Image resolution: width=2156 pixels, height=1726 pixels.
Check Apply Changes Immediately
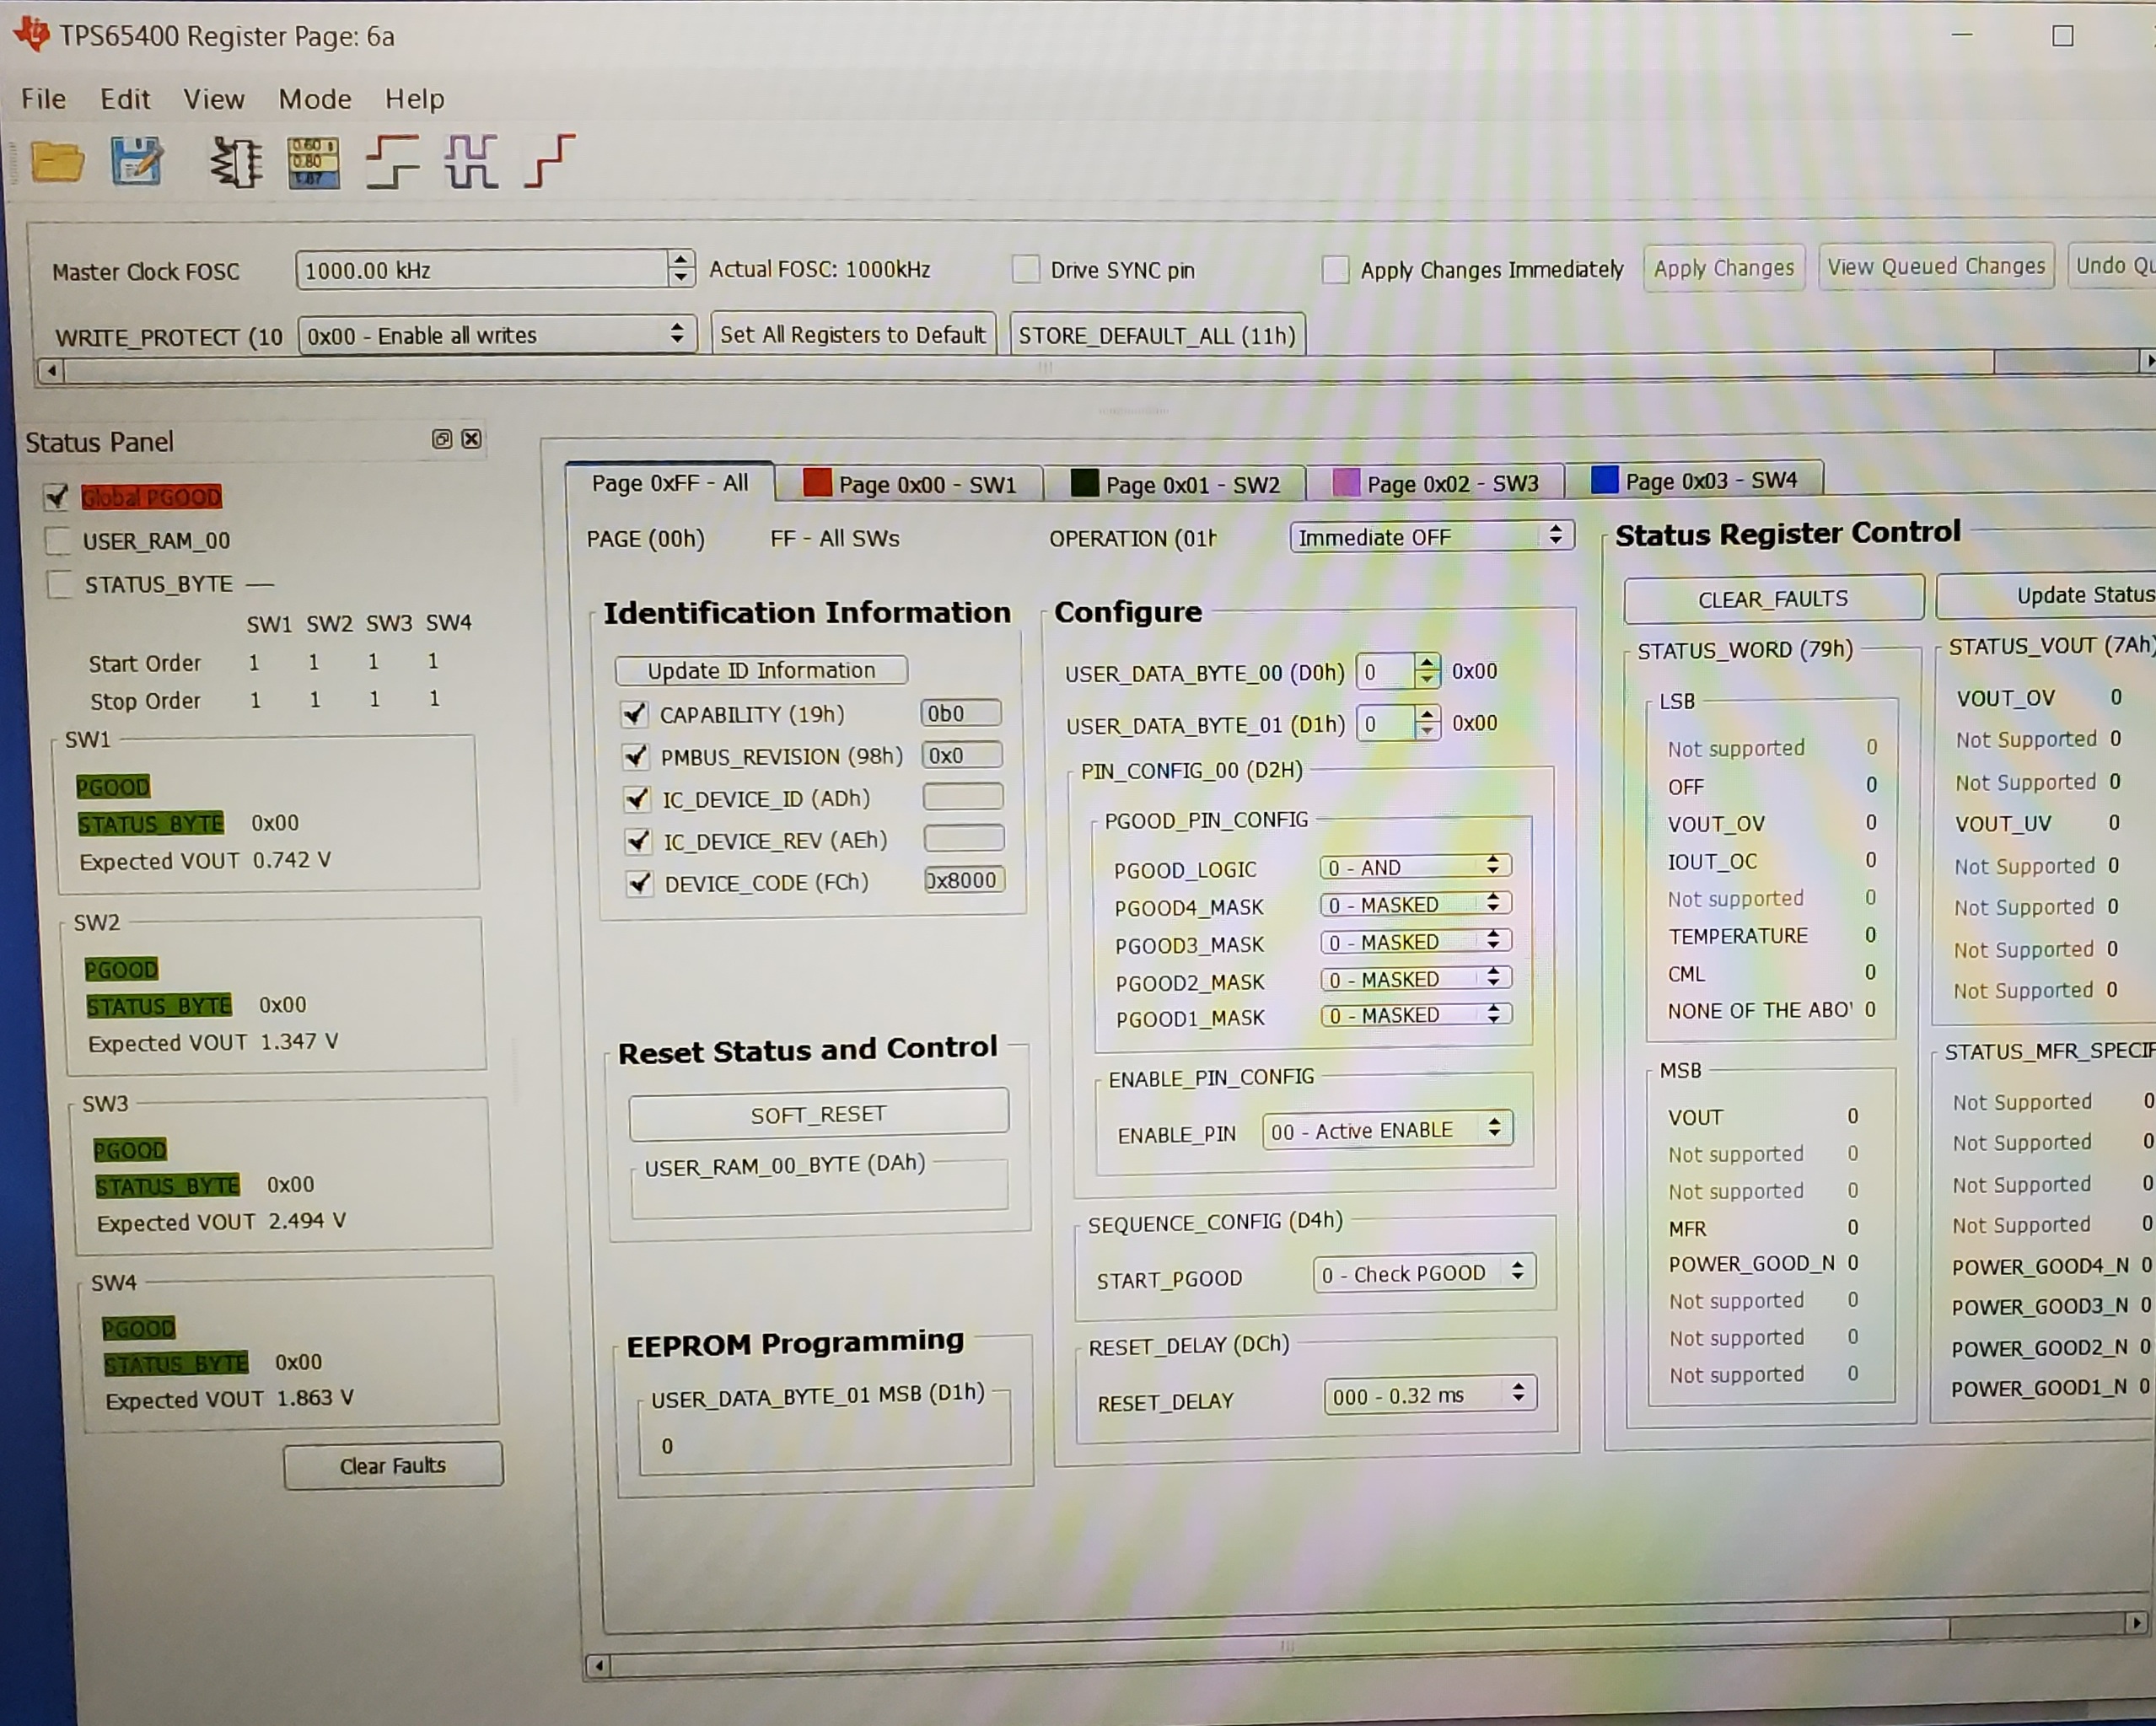click(1334, 269)
